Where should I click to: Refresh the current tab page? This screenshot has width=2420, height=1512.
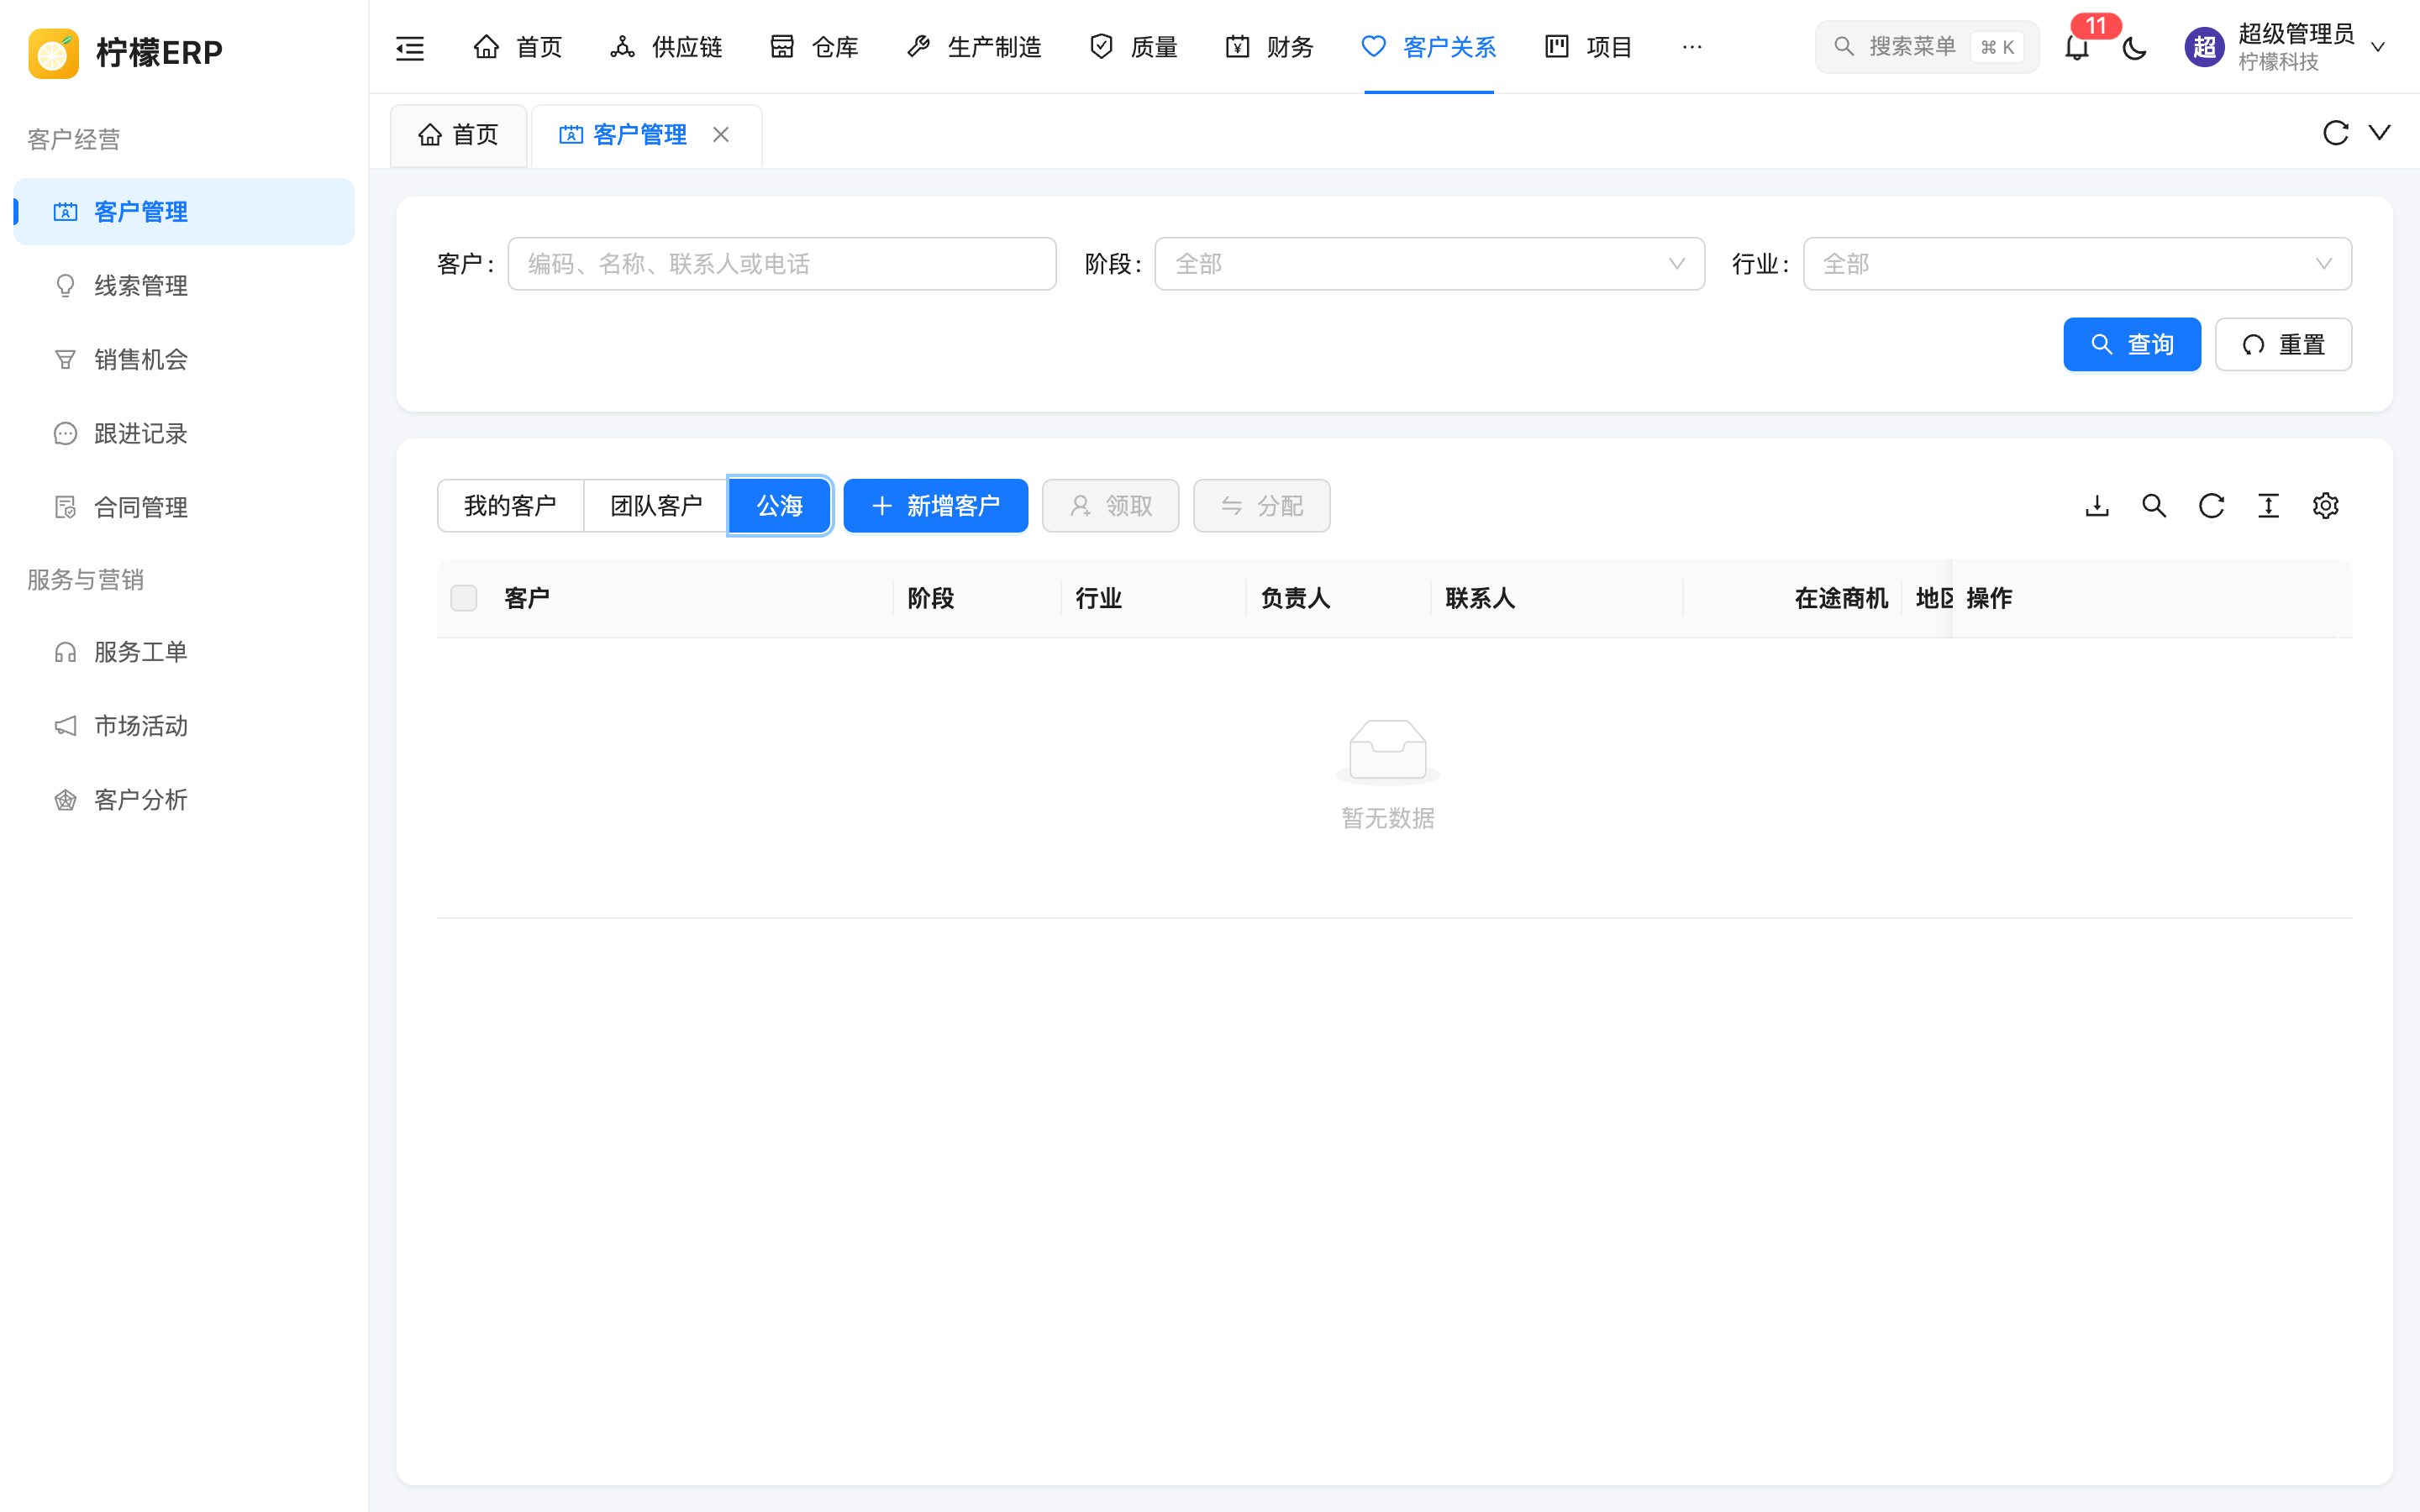(2335, 133)
